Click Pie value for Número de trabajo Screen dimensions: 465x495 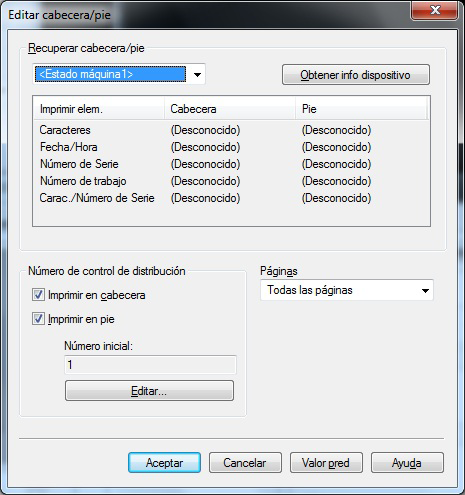(x=336, y=181)
